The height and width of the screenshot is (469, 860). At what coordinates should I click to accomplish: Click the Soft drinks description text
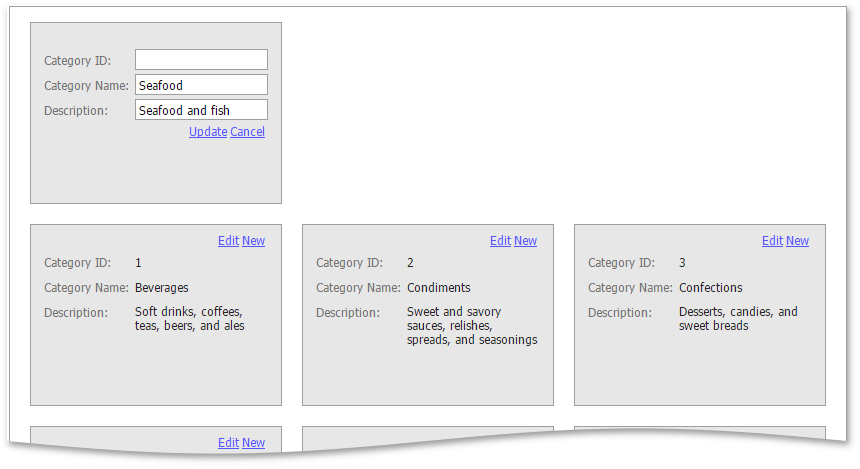click(190, 319)
